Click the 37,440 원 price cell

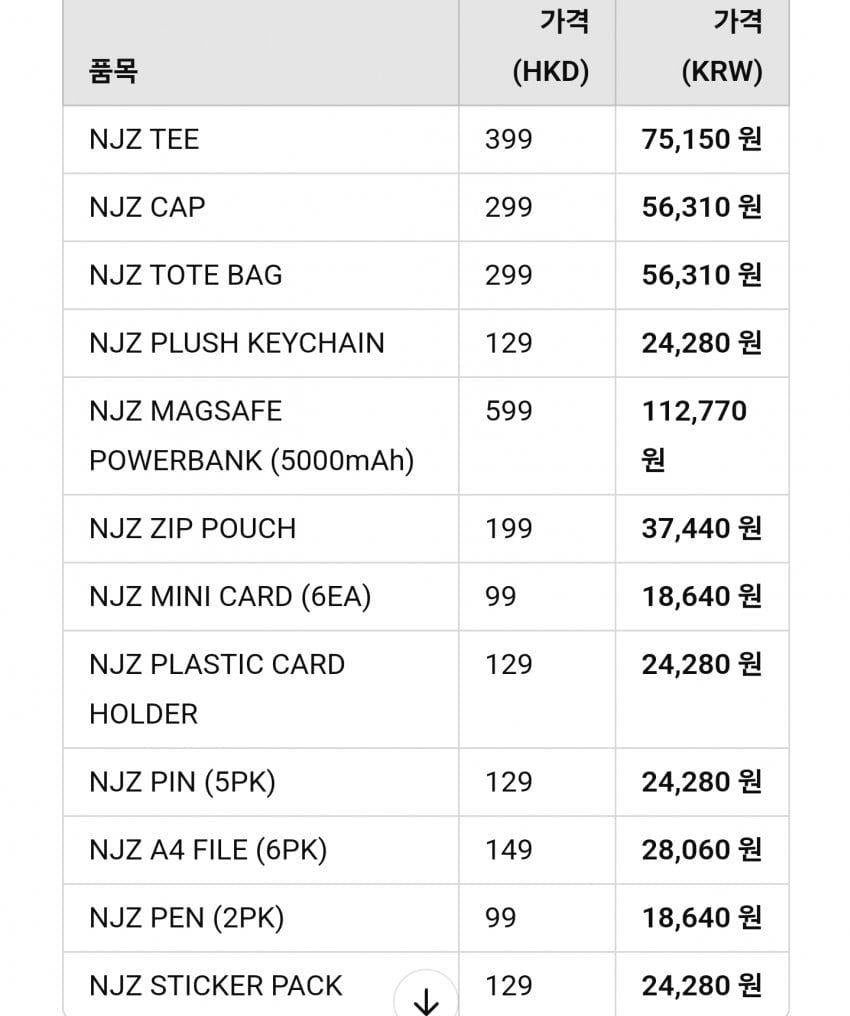(x=701, y=528)
